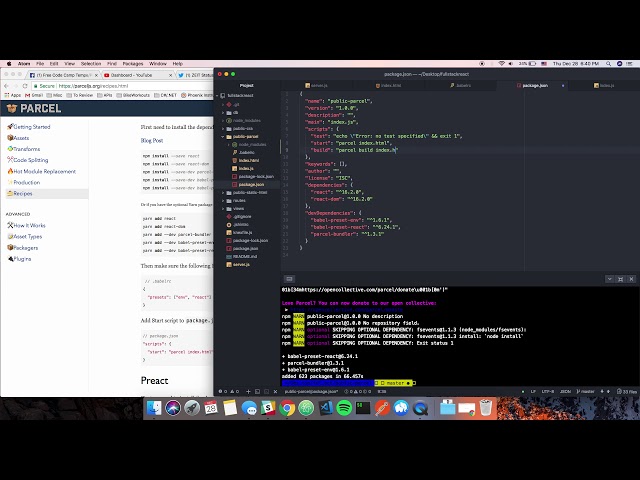
Task: Open README.md in project tree
Action: (244, 256)
